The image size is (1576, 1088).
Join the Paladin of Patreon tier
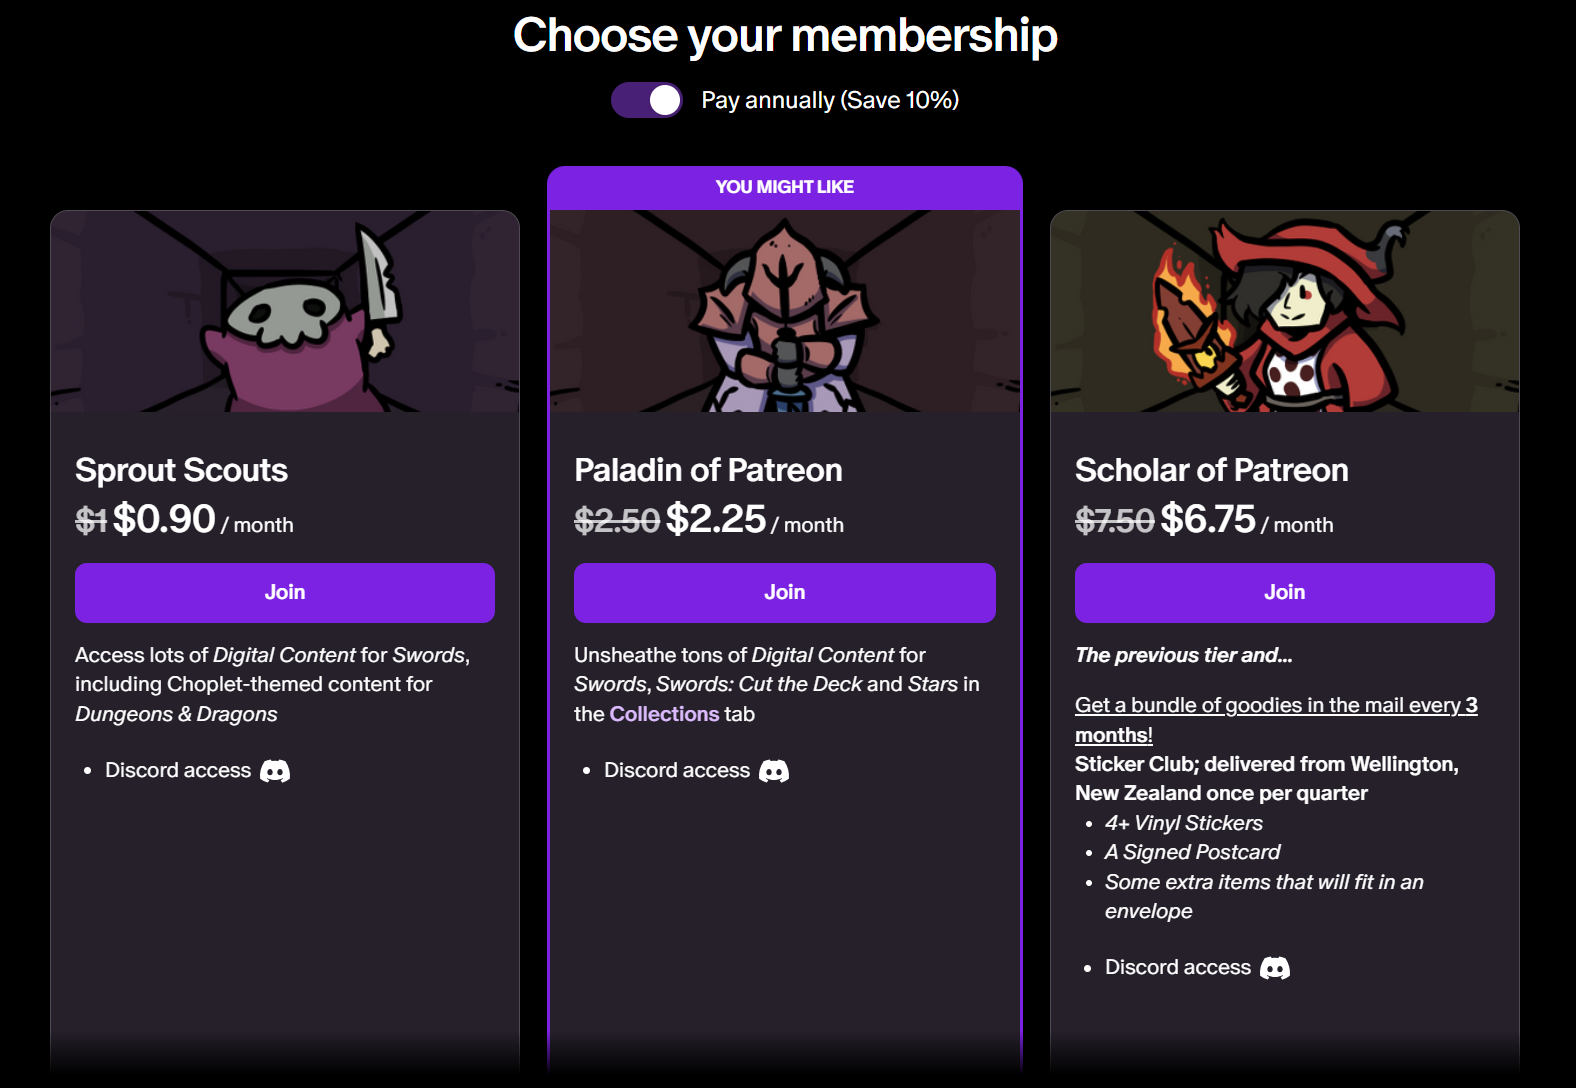(785, 593)
